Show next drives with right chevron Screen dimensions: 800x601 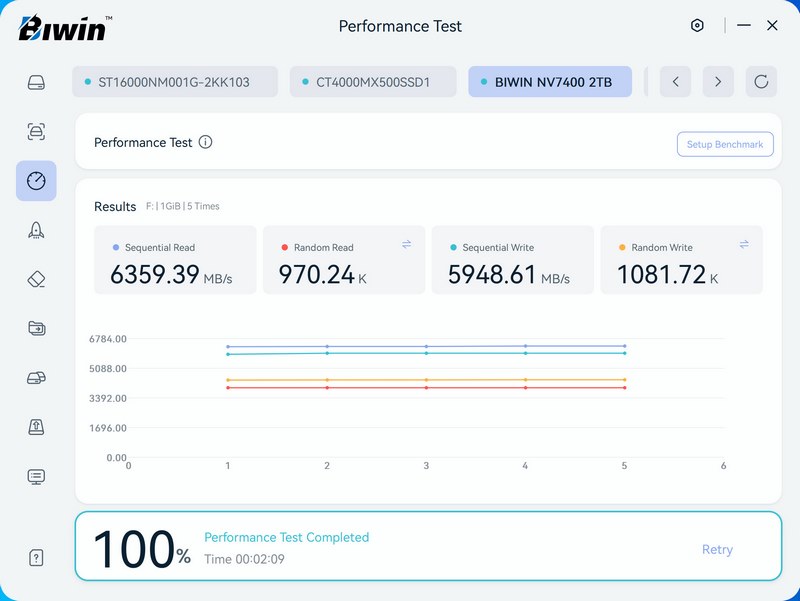coord(718,82)
